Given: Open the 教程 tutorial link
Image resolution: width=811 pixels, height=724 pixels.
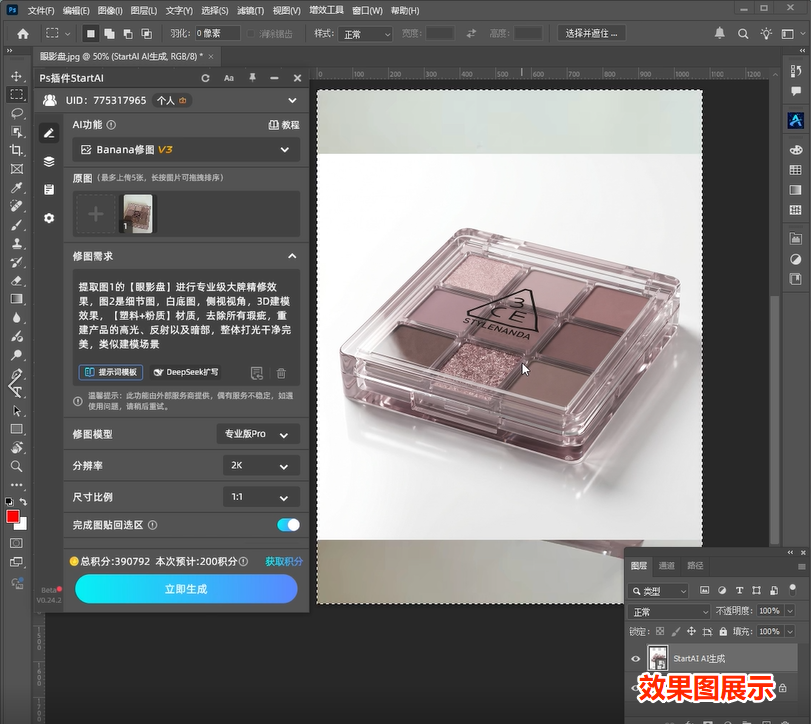Looking at the screenshot, I should click(284, 125).
